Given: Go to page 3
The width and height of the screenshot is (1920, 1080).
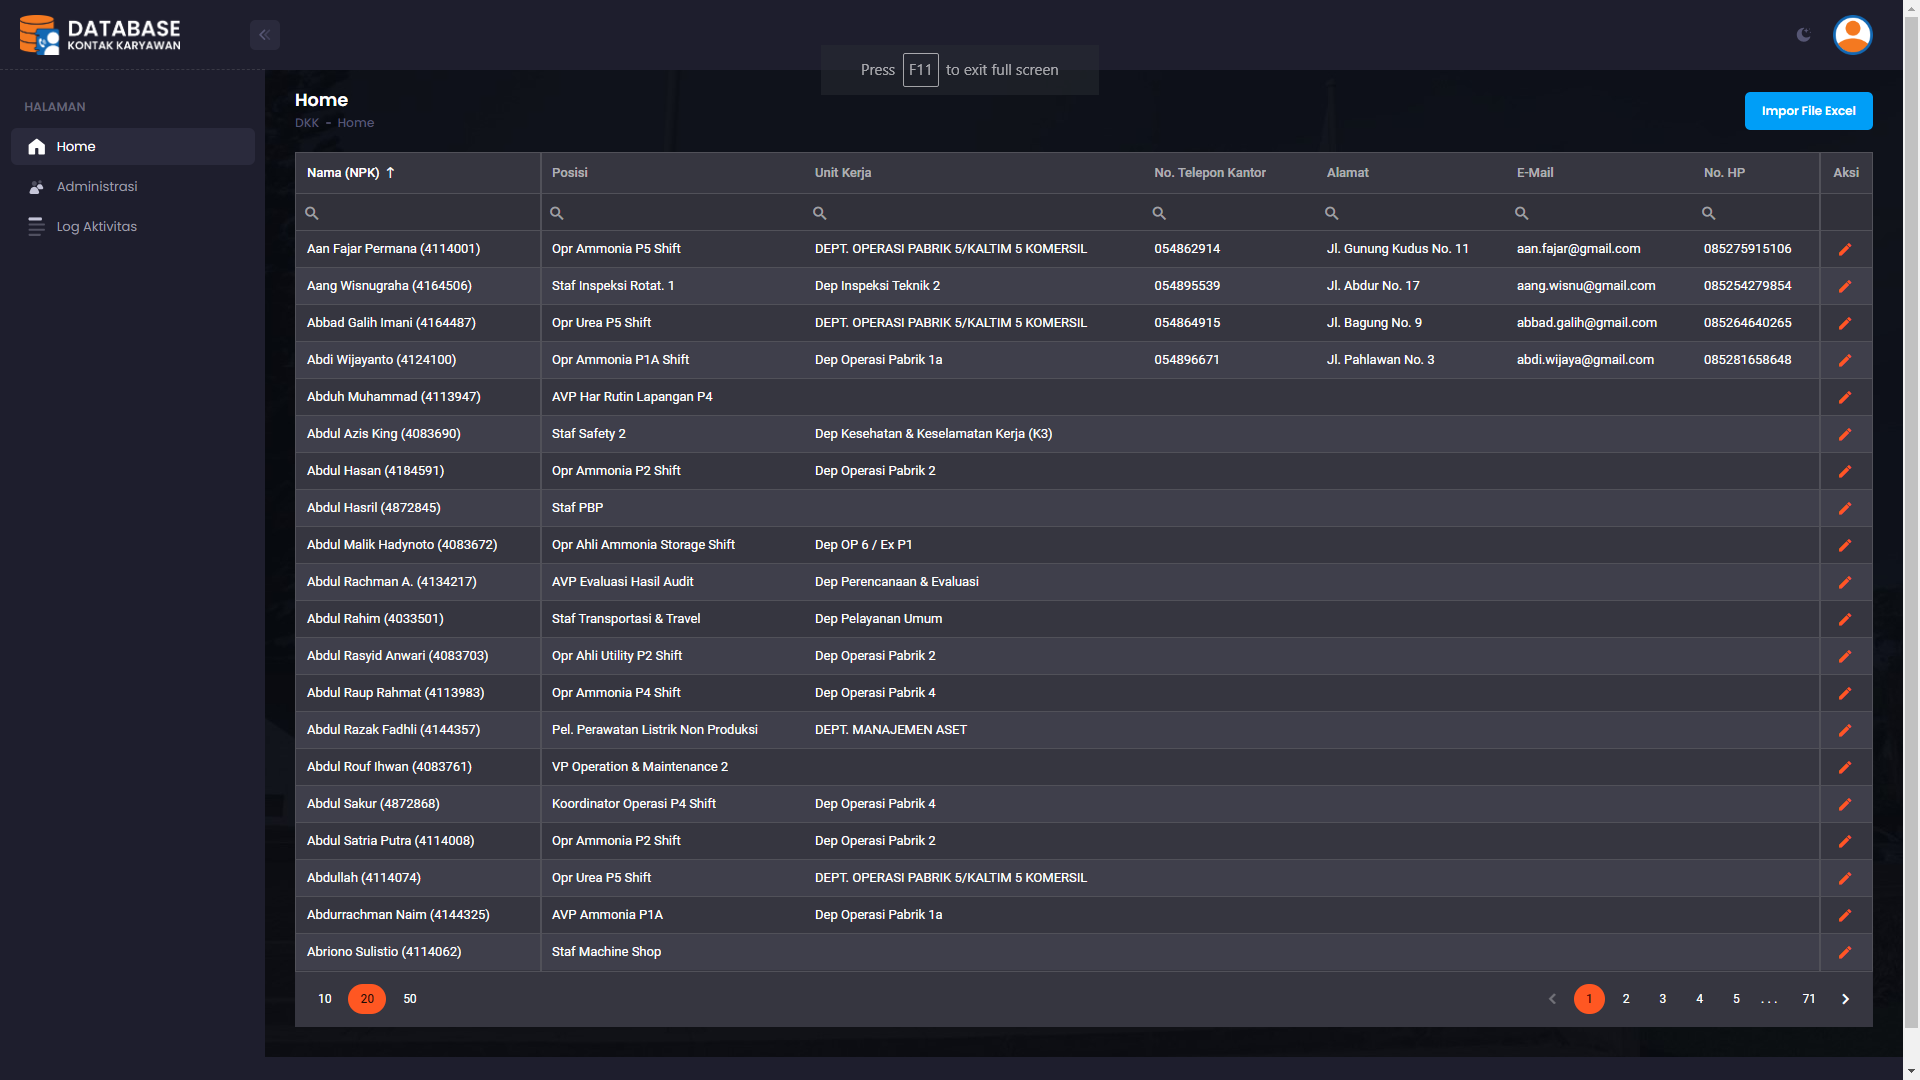Looking at the screenshot, I should click(1663, 999).
